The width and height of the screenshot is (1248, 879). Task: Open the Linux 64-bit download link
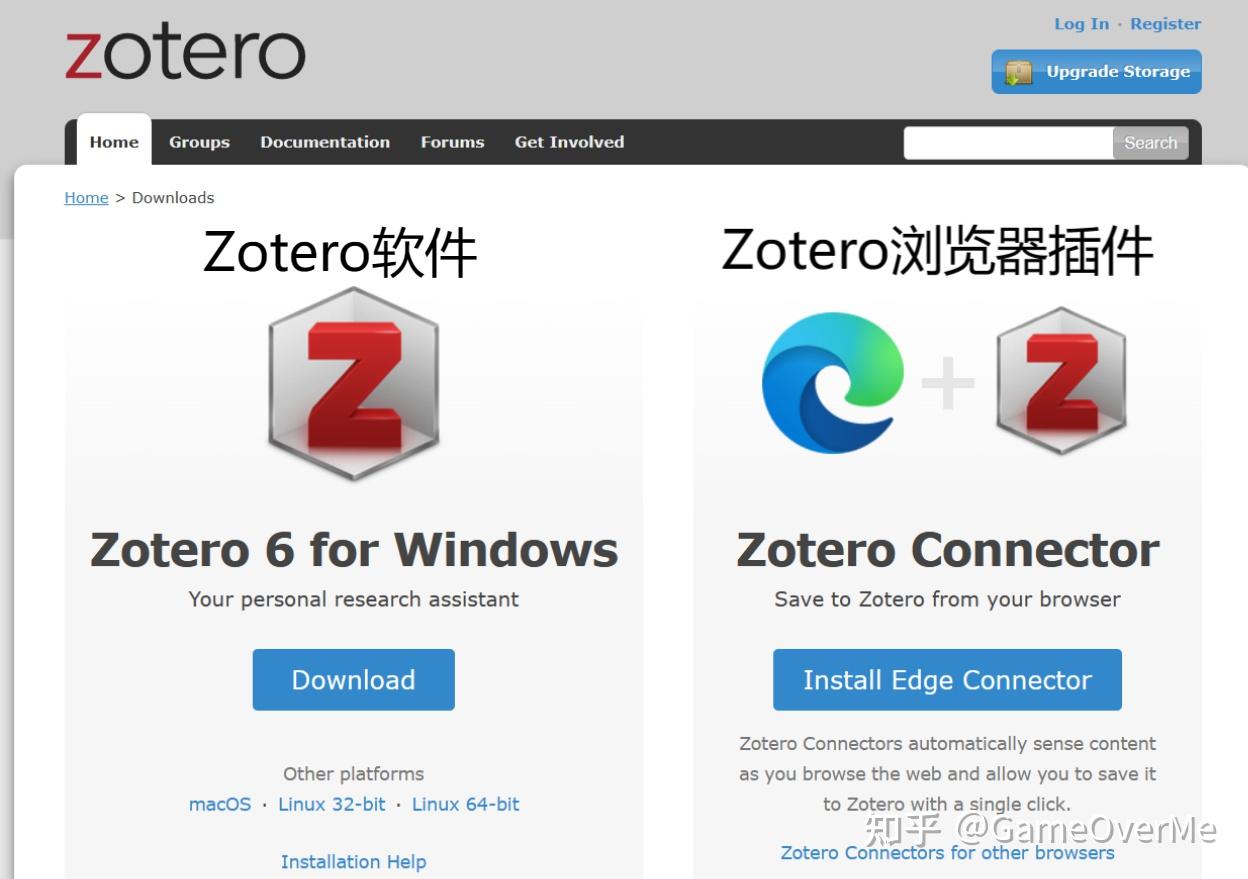click(465, 804)
